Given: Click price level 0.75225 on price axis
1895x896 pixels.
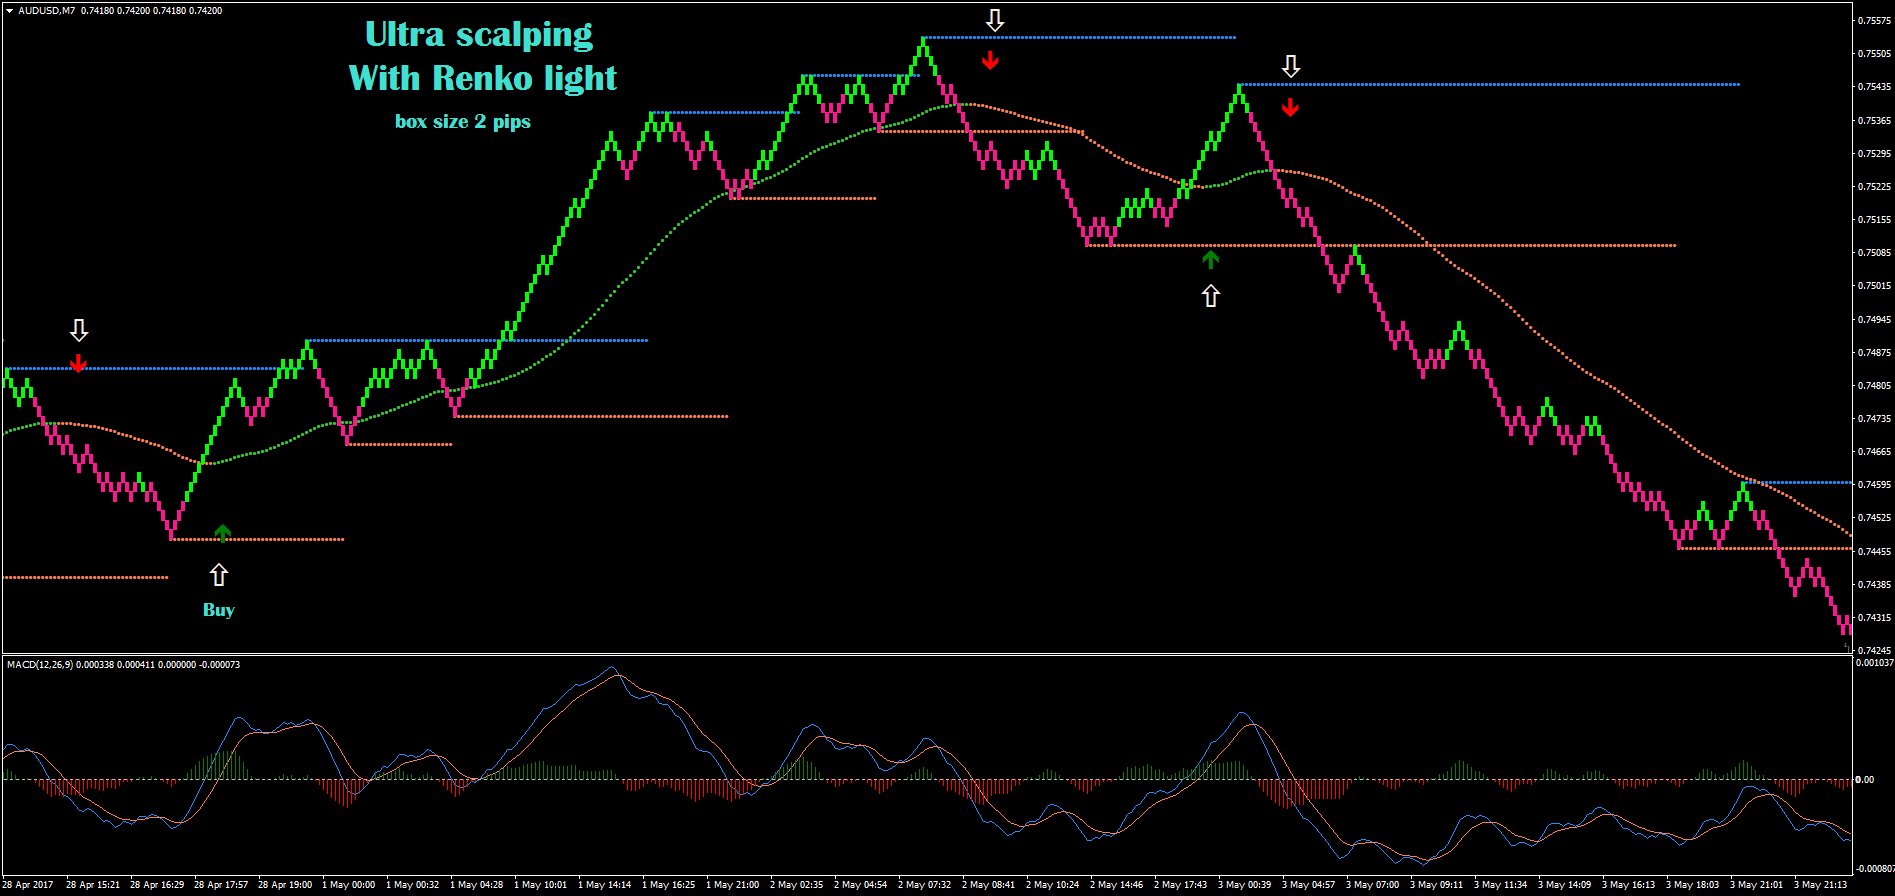Looking at the screenshot, I should (1875, 187).
